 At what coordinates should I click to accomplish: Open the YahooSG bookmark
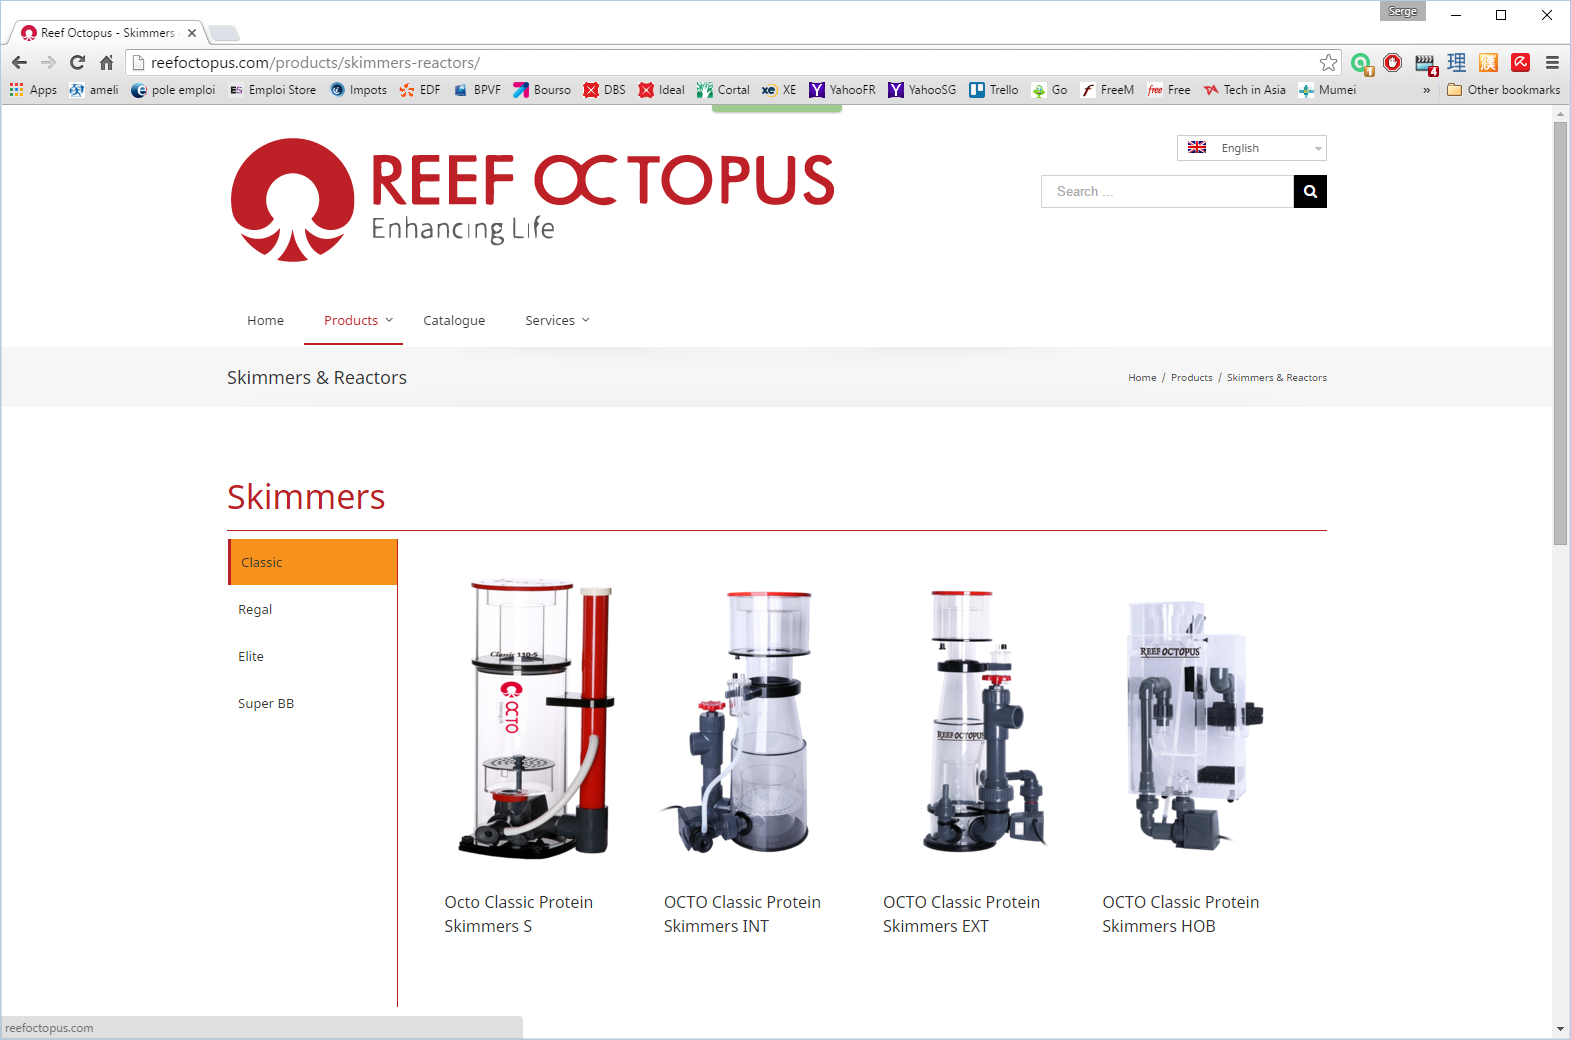tap(922, 90)
